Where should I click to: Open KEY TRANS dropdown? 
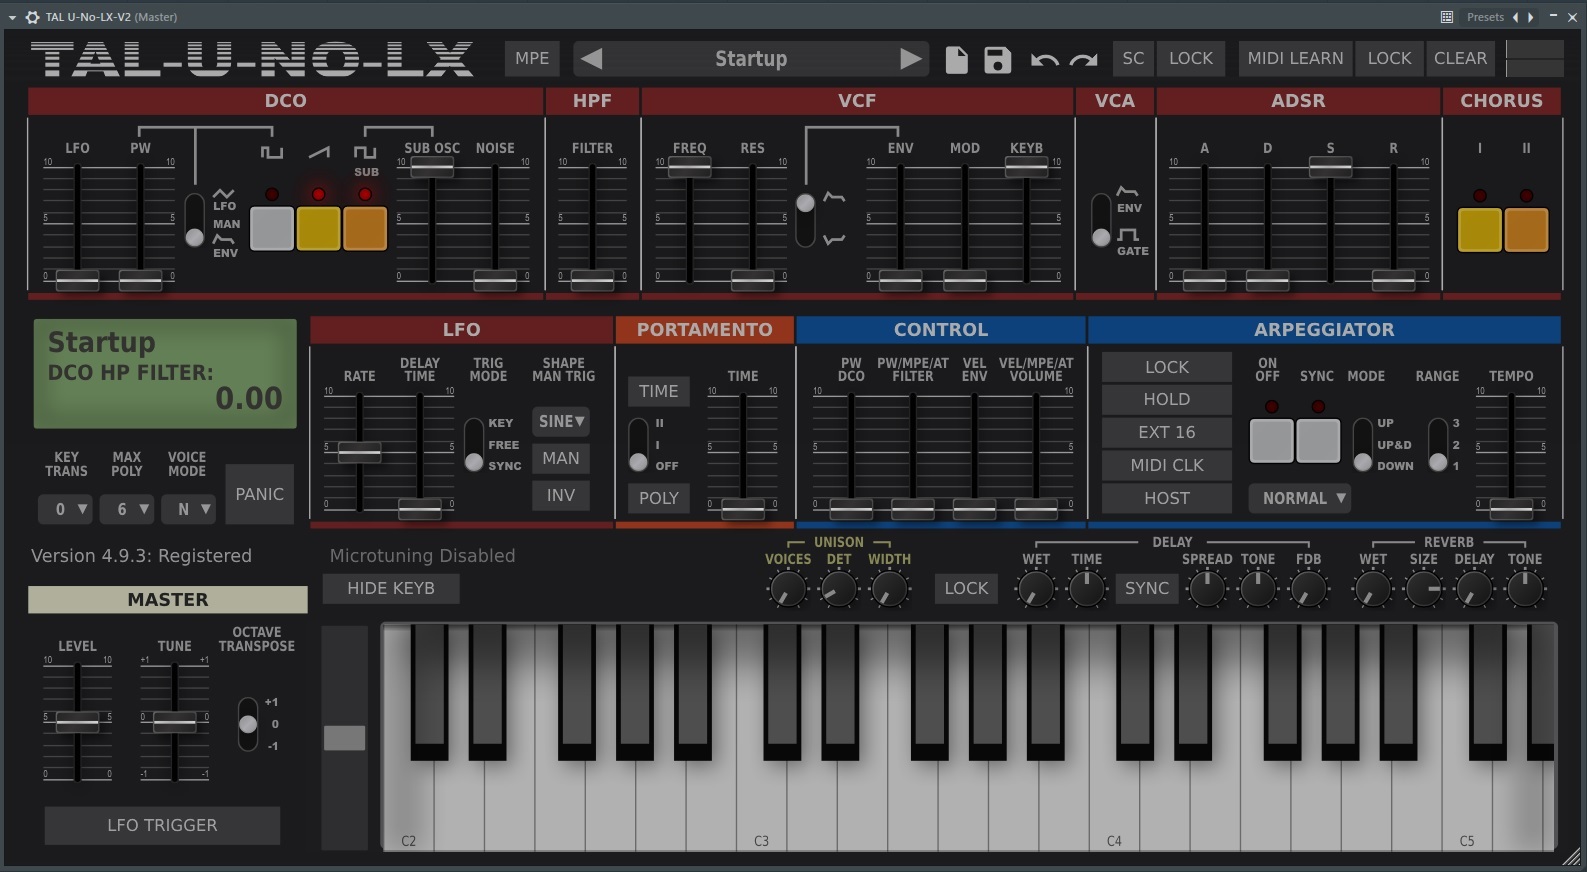(66, 509)
